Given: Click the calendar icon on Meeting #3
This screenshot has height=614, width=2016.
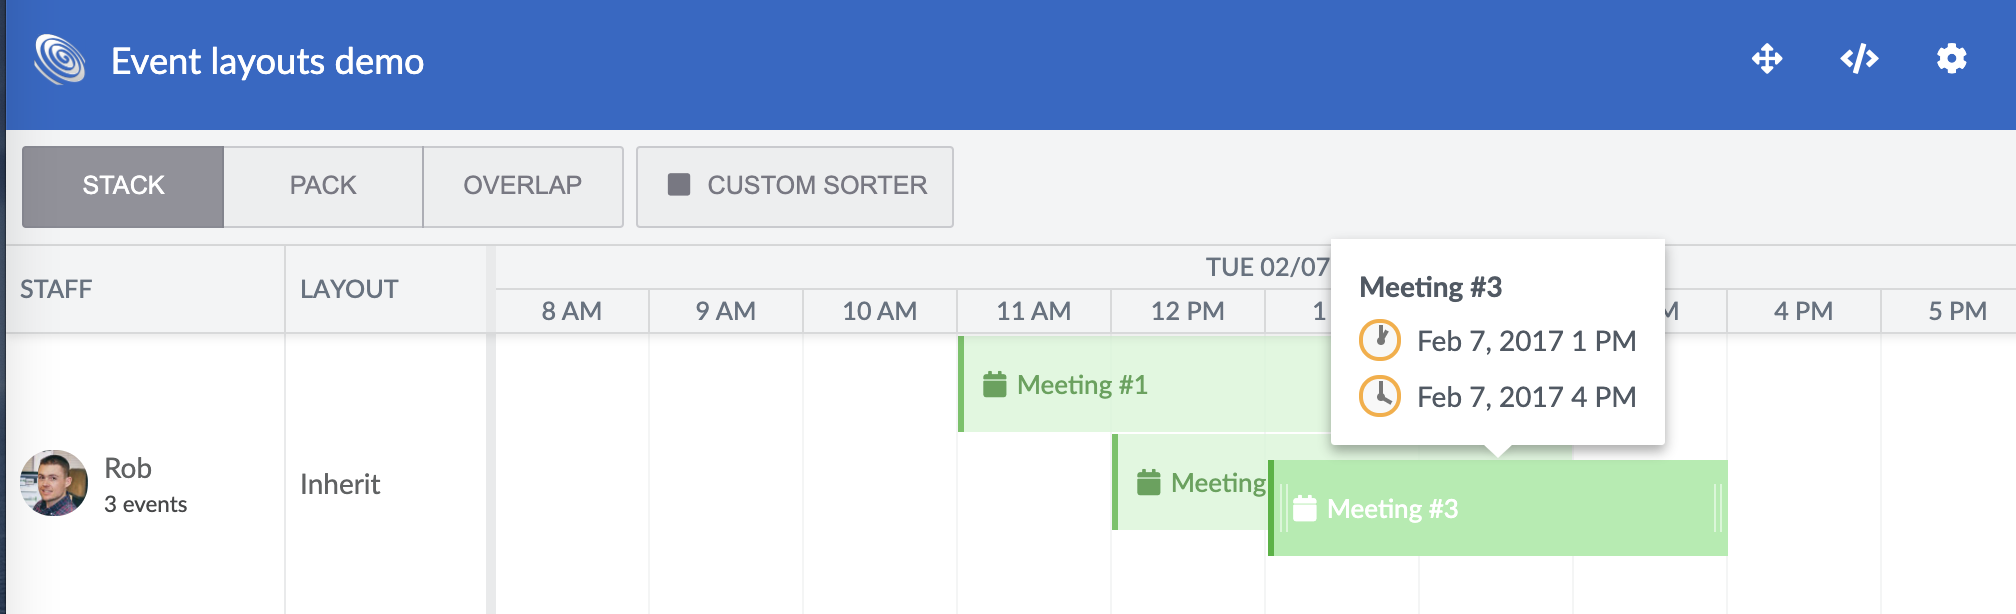Looking at the screenshot, I should tap(1304, 508).
